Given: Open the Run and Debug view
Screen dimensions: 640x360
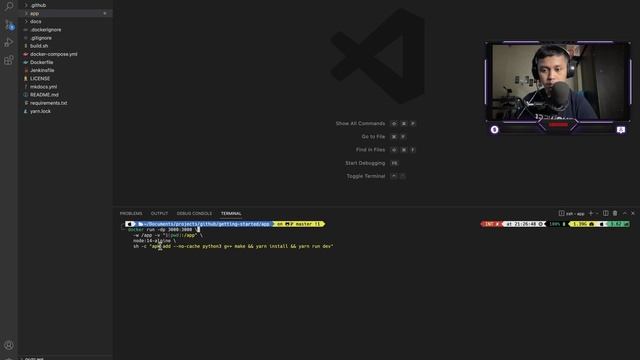Looking at the screenshot, I should (9, 42).
